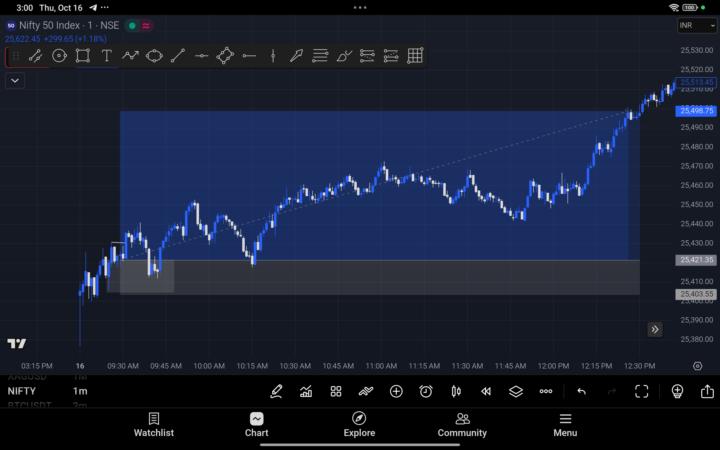Switch to the Community tab

462,425
